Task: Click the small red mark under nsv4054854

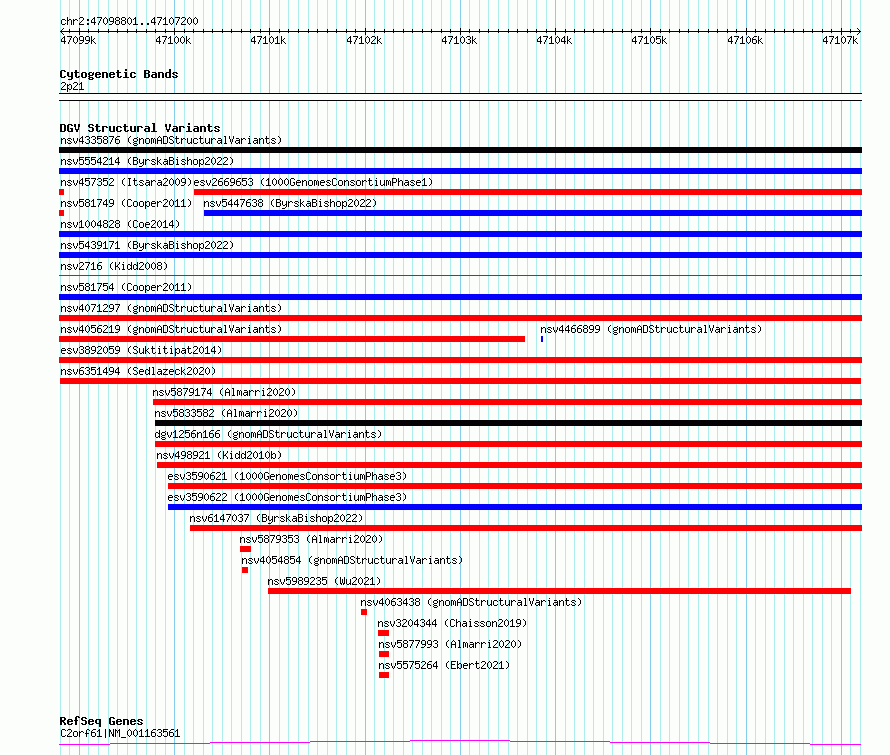Action: [x=245, y=570]
